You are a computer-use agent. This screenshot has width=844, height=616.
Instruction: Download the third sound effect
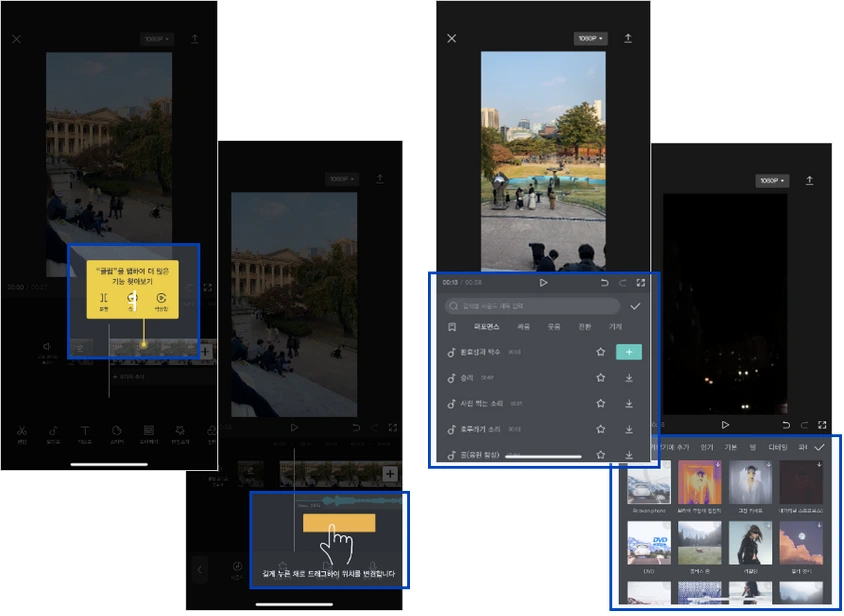(629, 403)
